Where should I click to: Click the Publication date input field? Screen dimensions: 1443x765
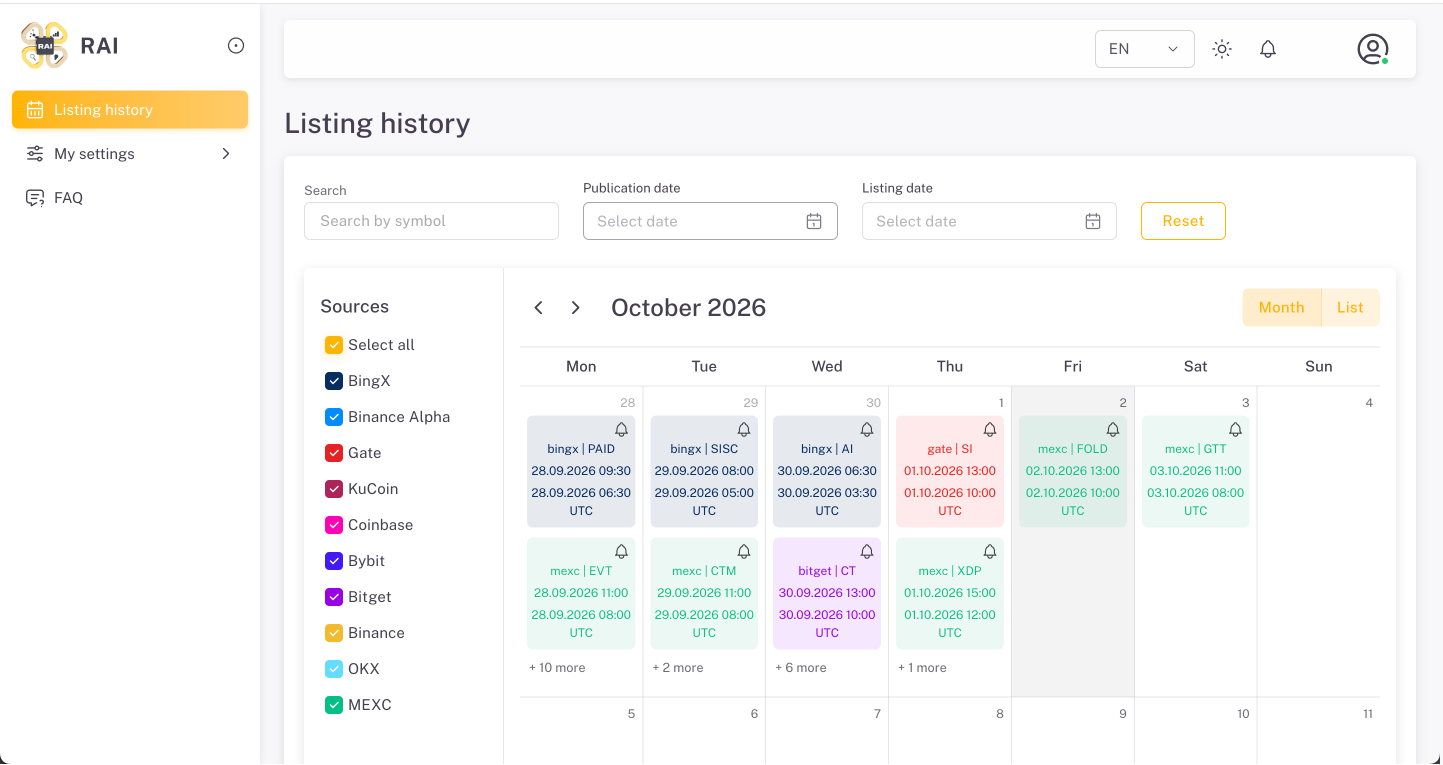(x=710, y=221)
